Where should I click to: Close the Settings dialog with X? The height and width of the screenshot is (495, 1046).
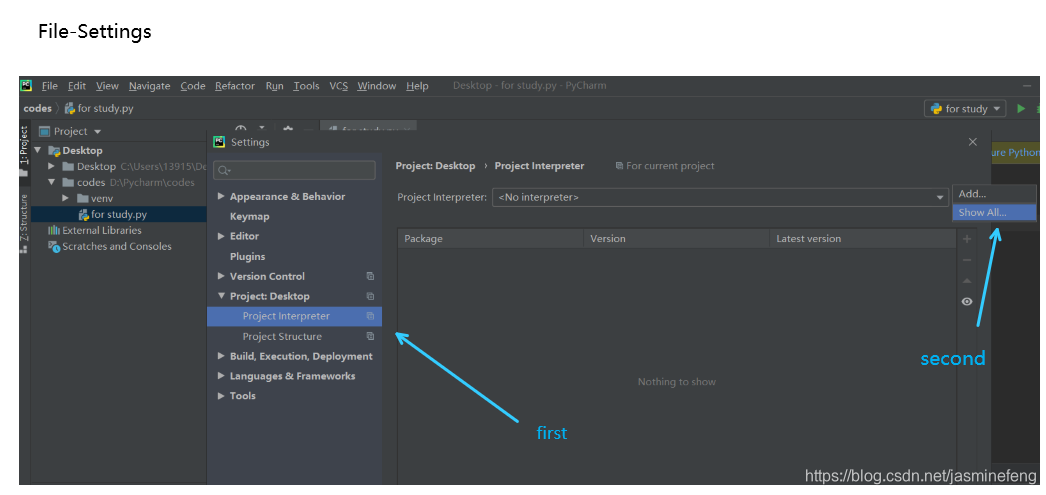[973, 141]
